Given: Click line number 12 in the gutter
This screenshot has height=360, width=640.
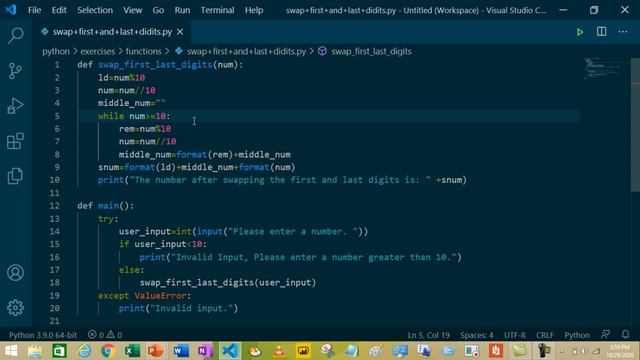Looking at the screenshot, I should pyautogui.click(x=54, y=205).
